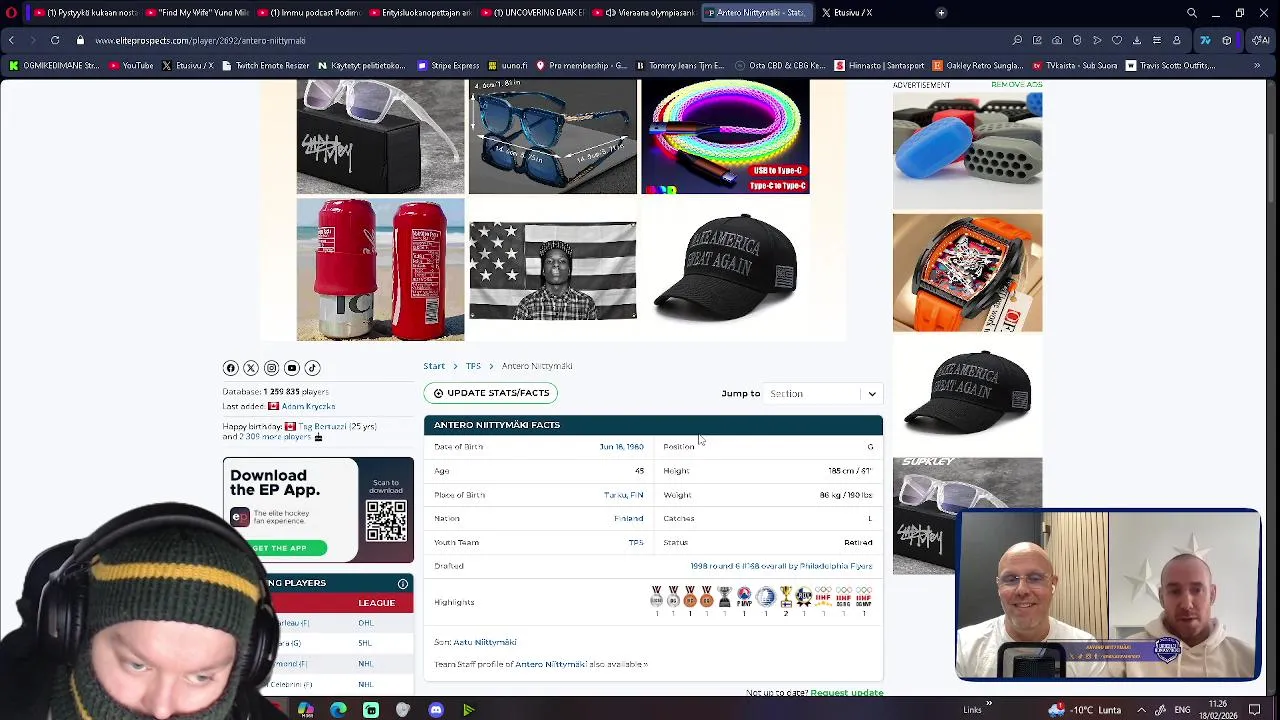
Task: Open the red soda cans advertisement
Action: click(x=380, y=269)
